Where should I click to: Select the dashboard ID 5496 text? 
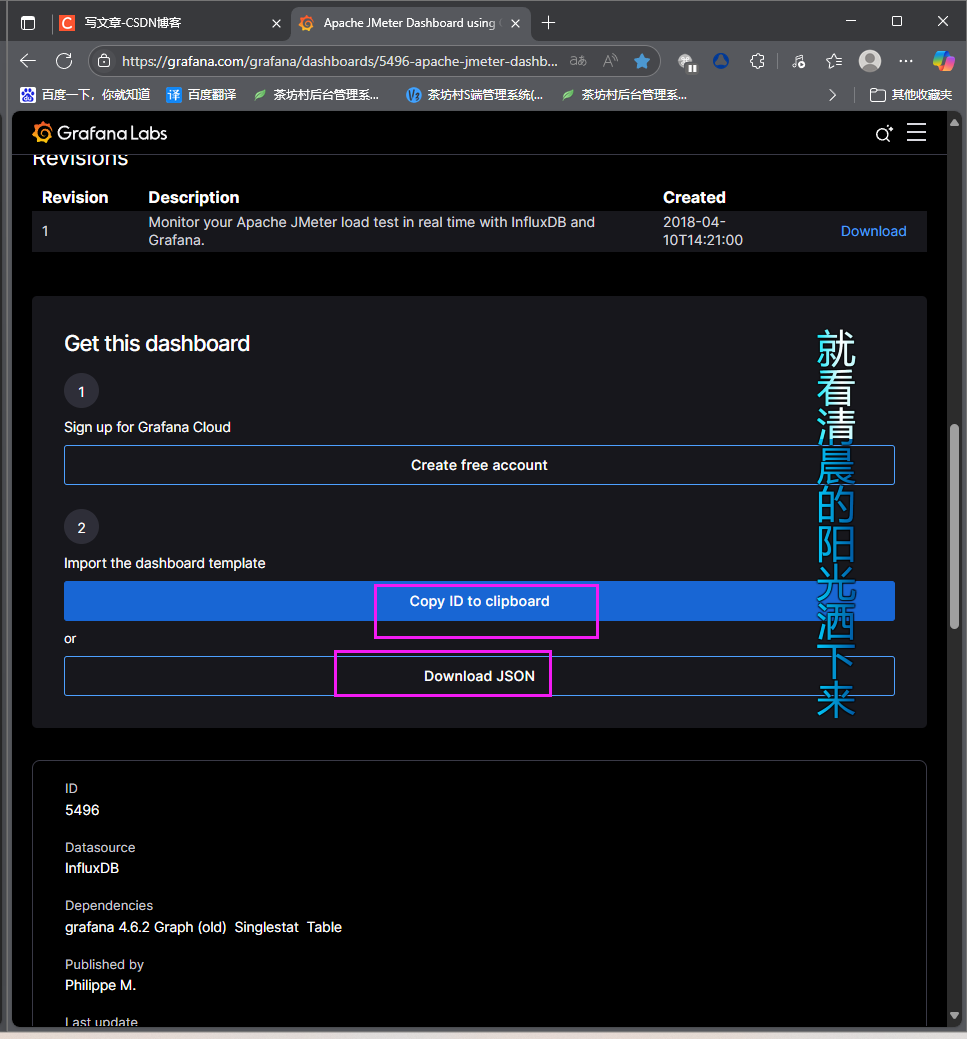click(82, 810)
